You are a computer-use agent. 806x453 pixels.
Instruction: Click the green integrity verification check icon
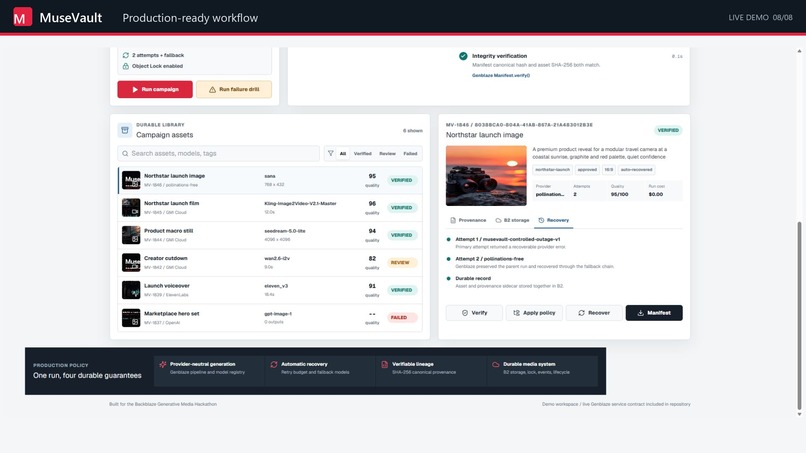[463, 56]
